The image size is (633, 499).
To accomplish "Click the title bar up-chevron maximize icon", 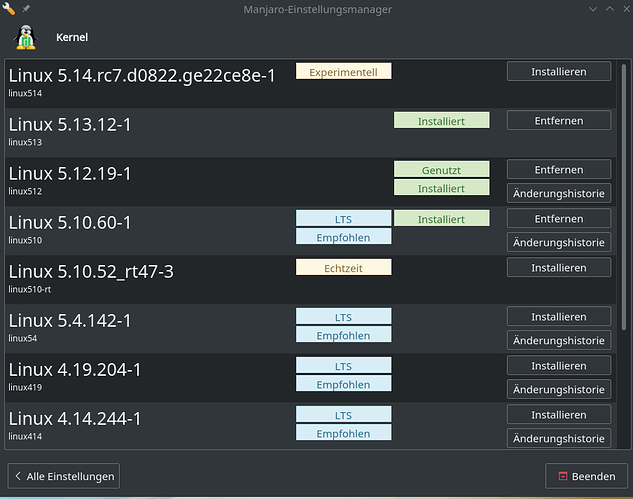I will click(610, 9).
